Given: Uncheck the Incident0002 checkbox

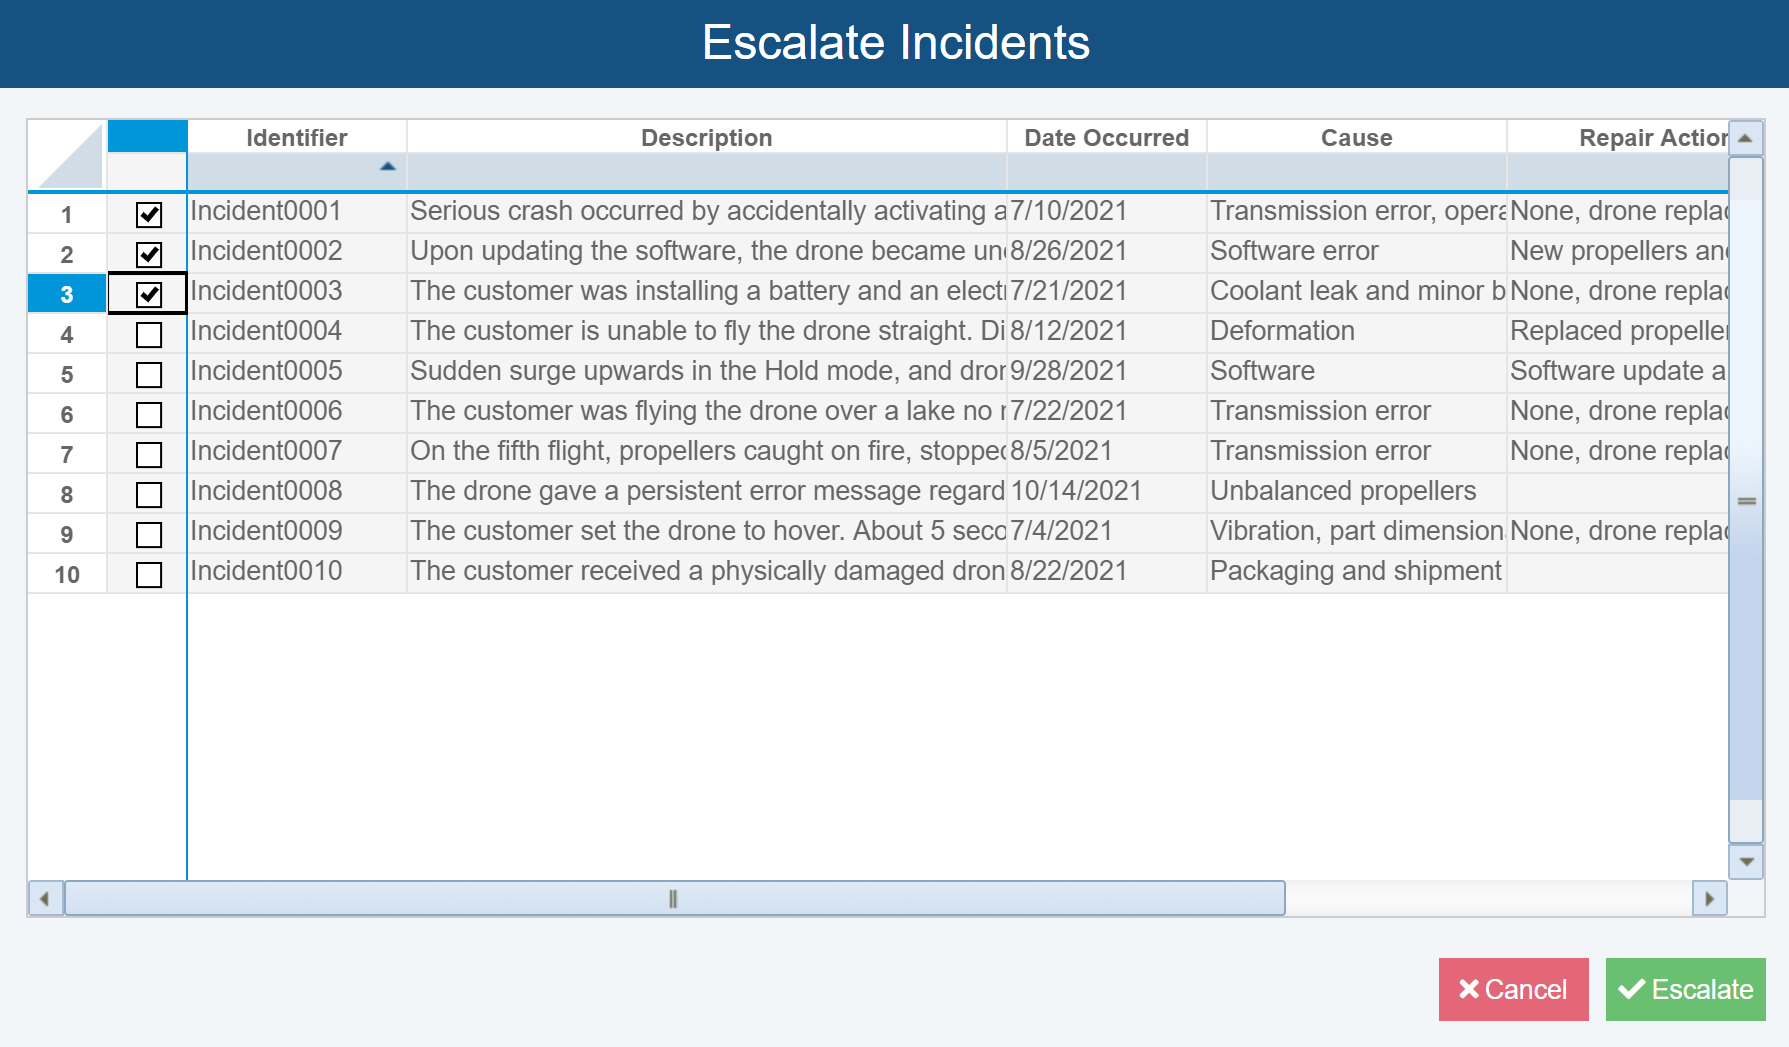Looking at the screenshot, I should [149, 254].
